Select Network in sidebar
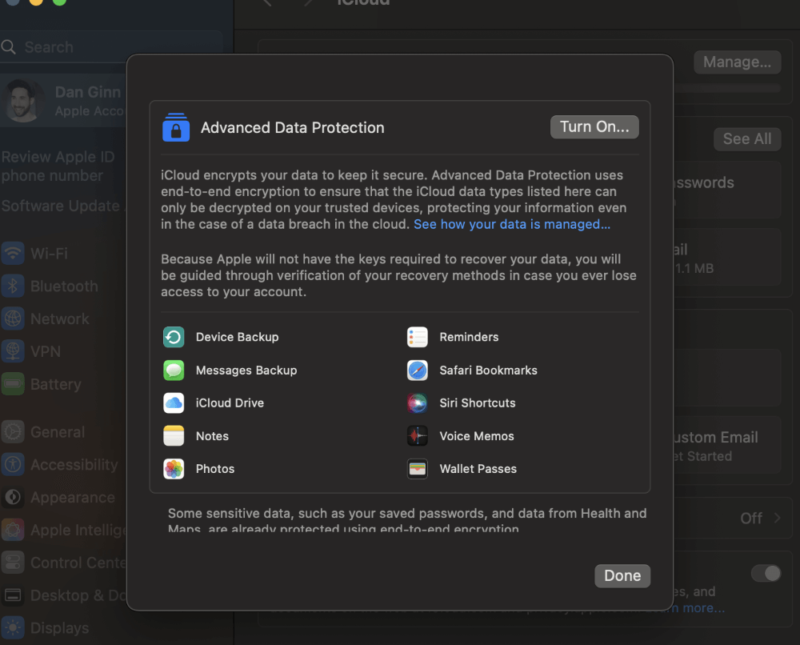This screenshot has width=800, height=645. click(x=60, y=318)
